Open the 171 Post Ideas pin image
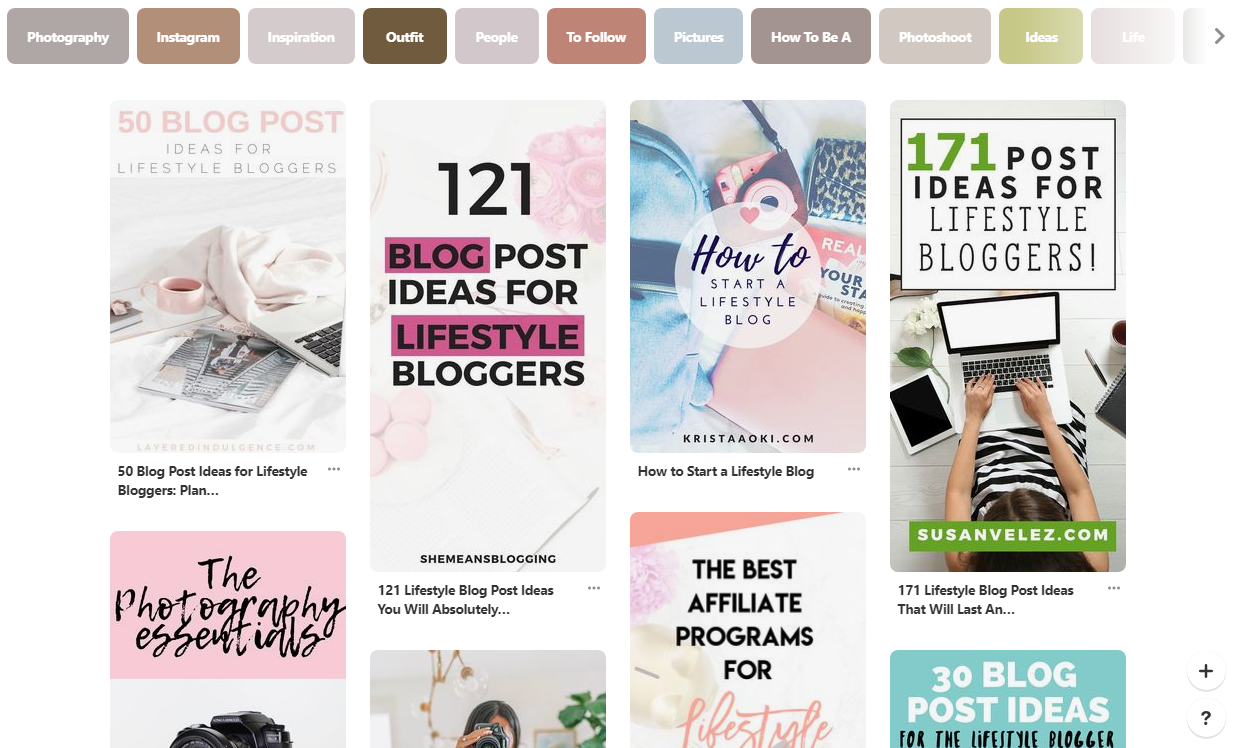 (x=1008, y=336)
